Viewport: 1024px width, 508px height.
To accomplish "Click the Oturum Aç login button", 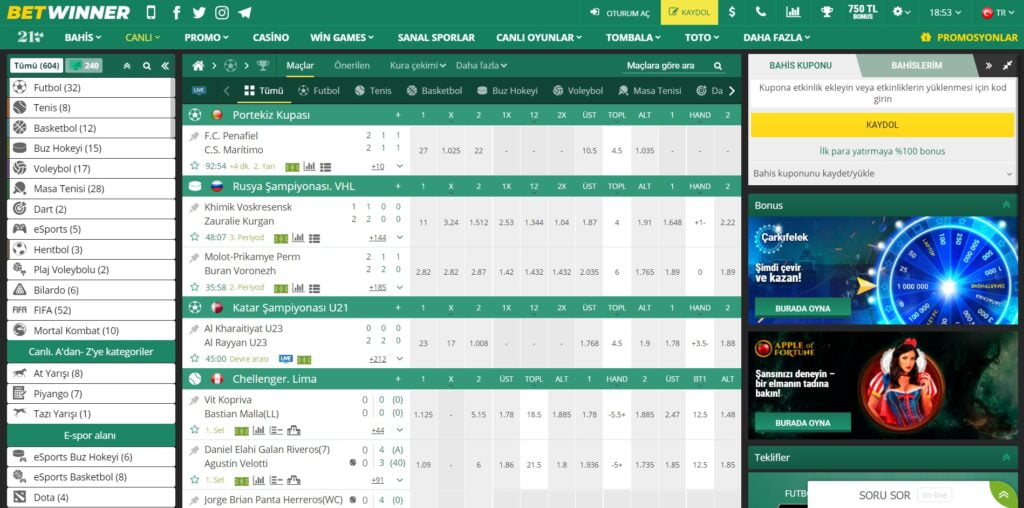I will click(620, 12).
